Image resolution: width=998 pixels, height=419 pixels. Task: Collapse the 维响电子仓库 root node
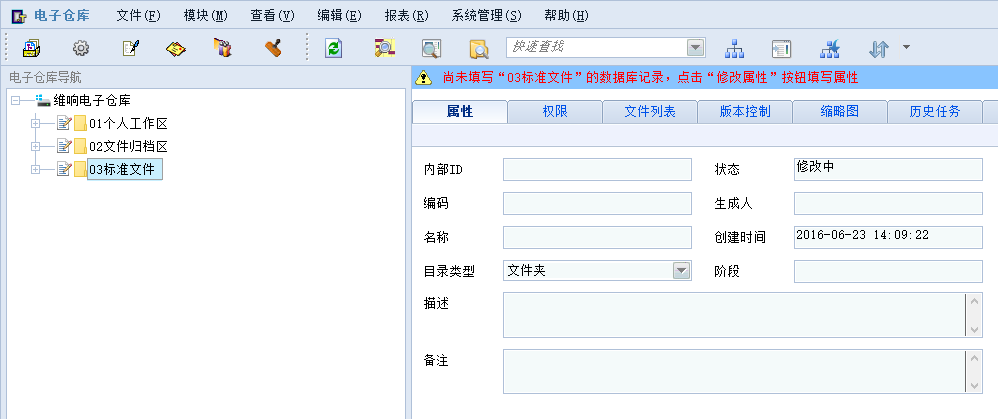[14, 100]
